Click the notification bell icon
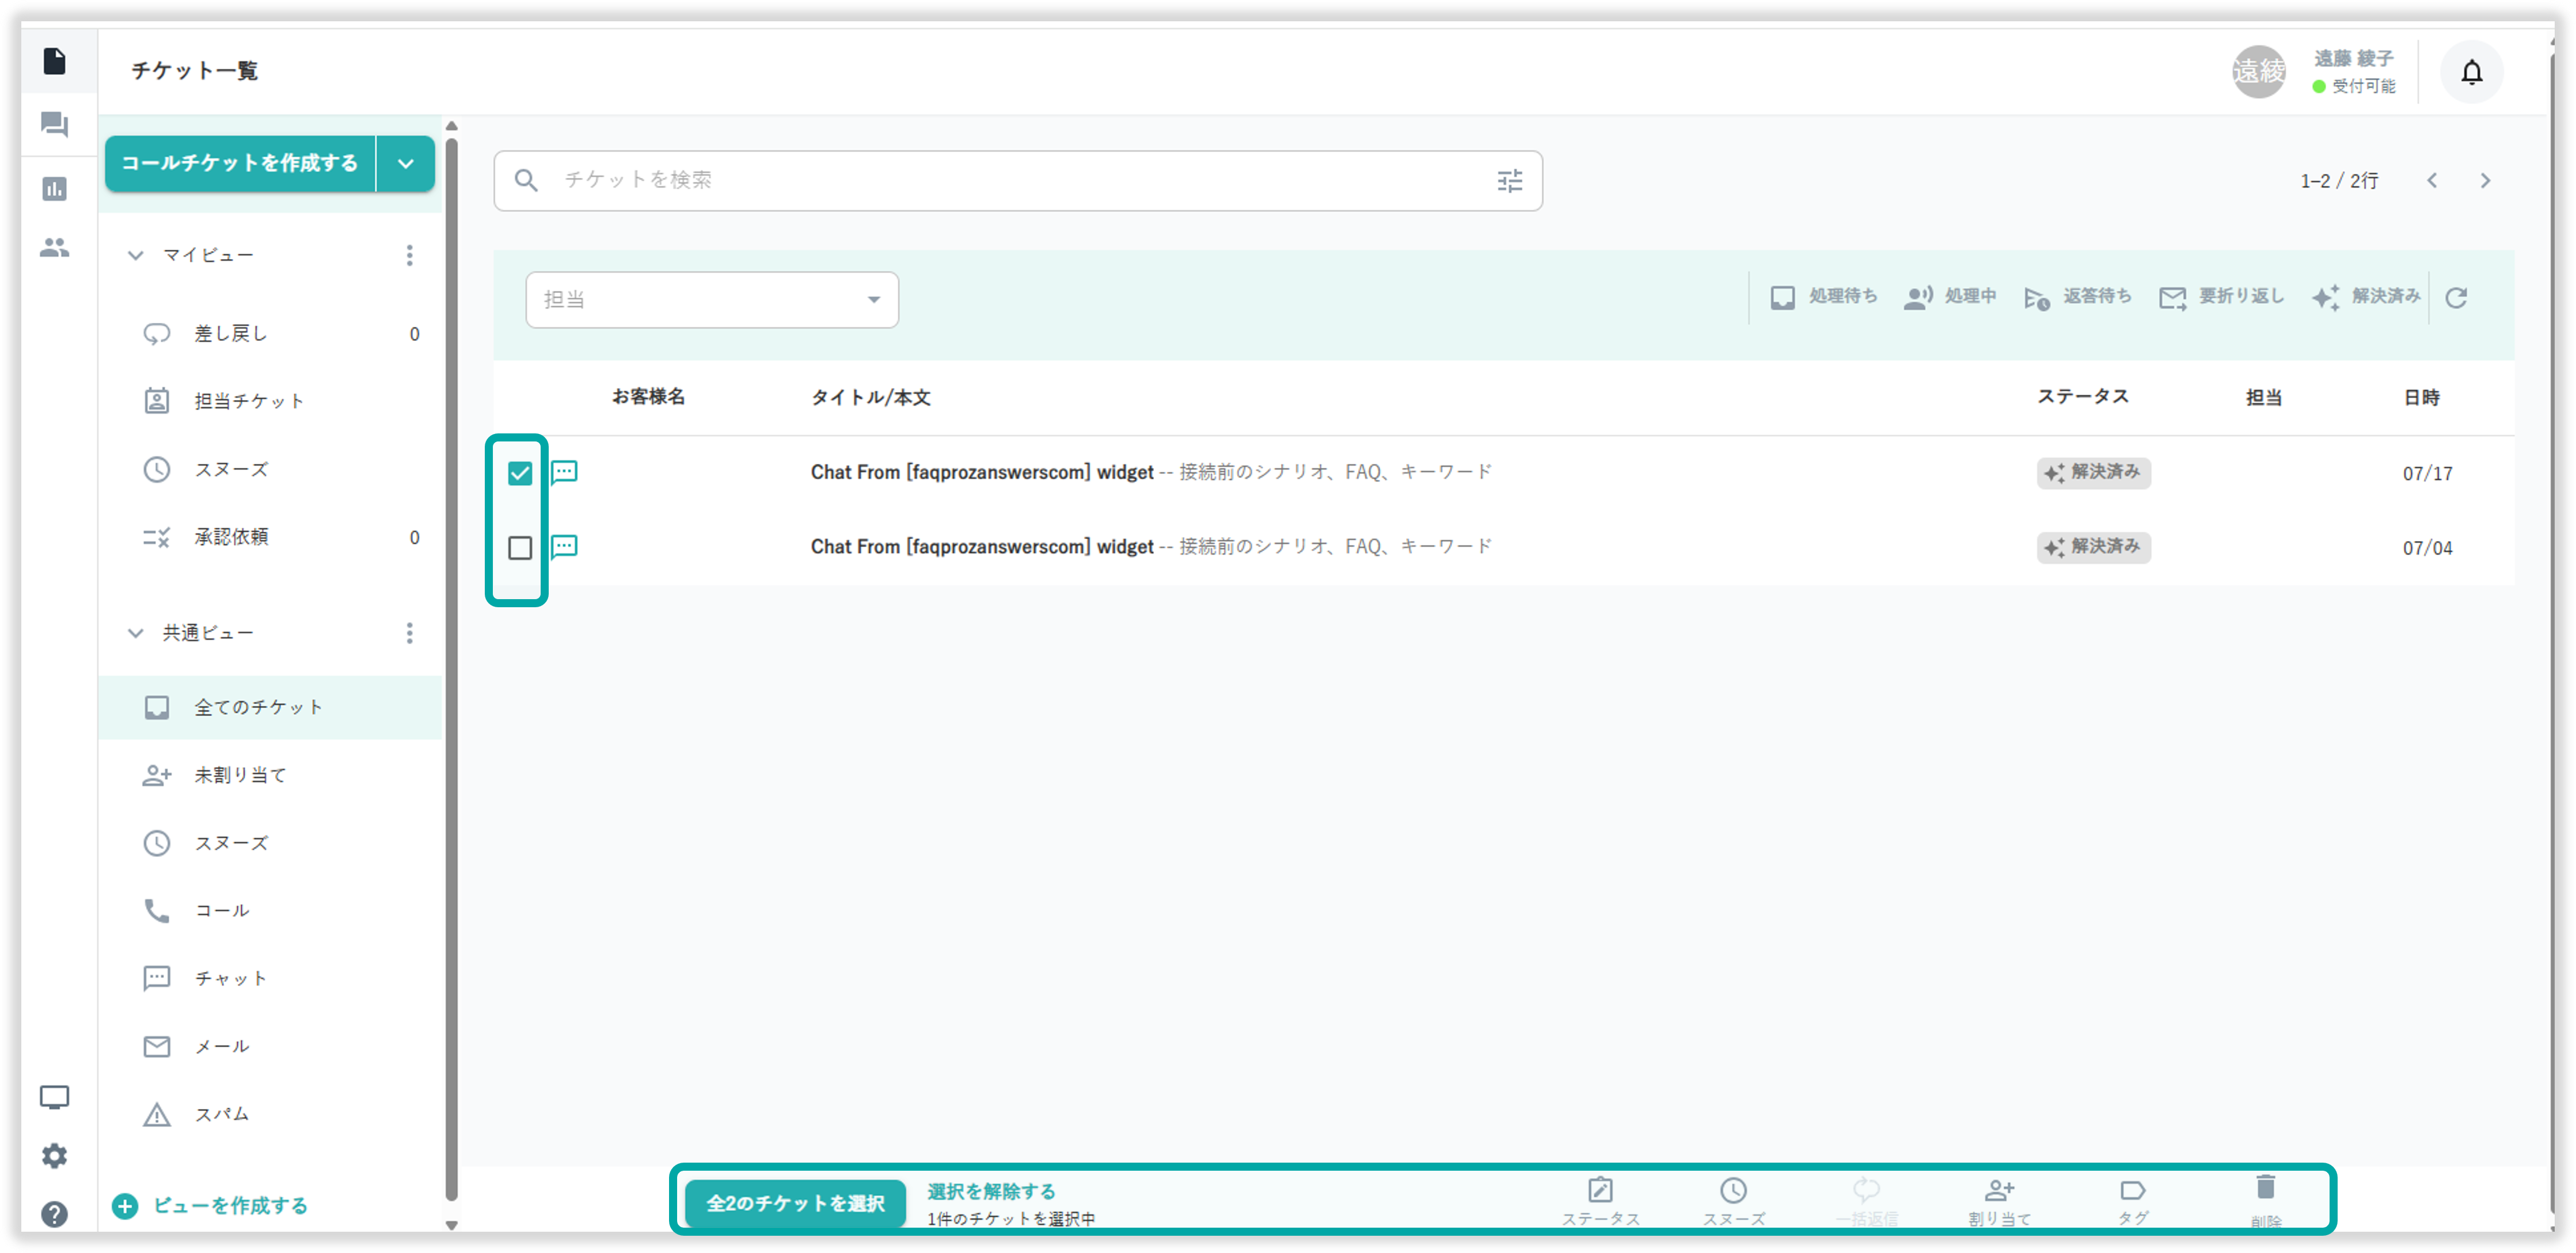 pyautogui.click(x=2471, y=72)
